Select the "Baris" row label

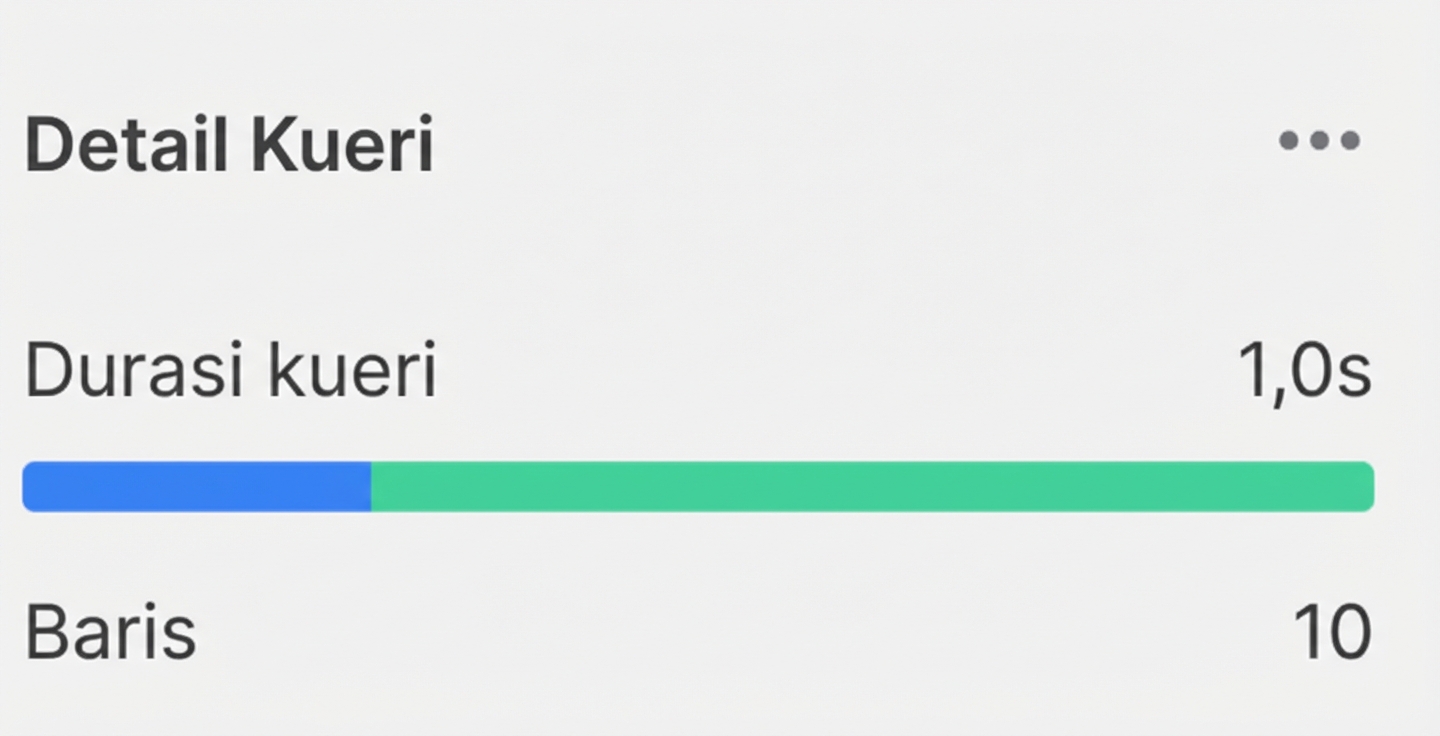pyautogui.click(x=110, y=632)
